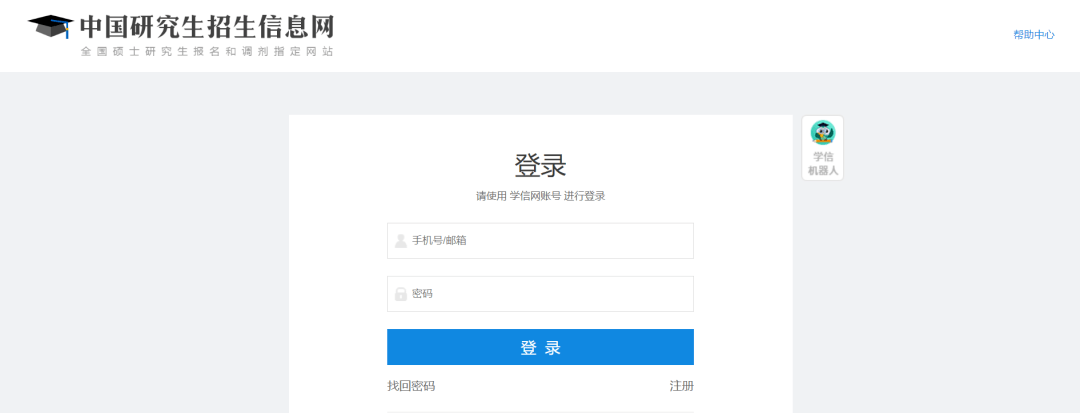Click the user silhouette icon in account field
Viewport: 1080px width, 413px height.
[x=400, y=241]
